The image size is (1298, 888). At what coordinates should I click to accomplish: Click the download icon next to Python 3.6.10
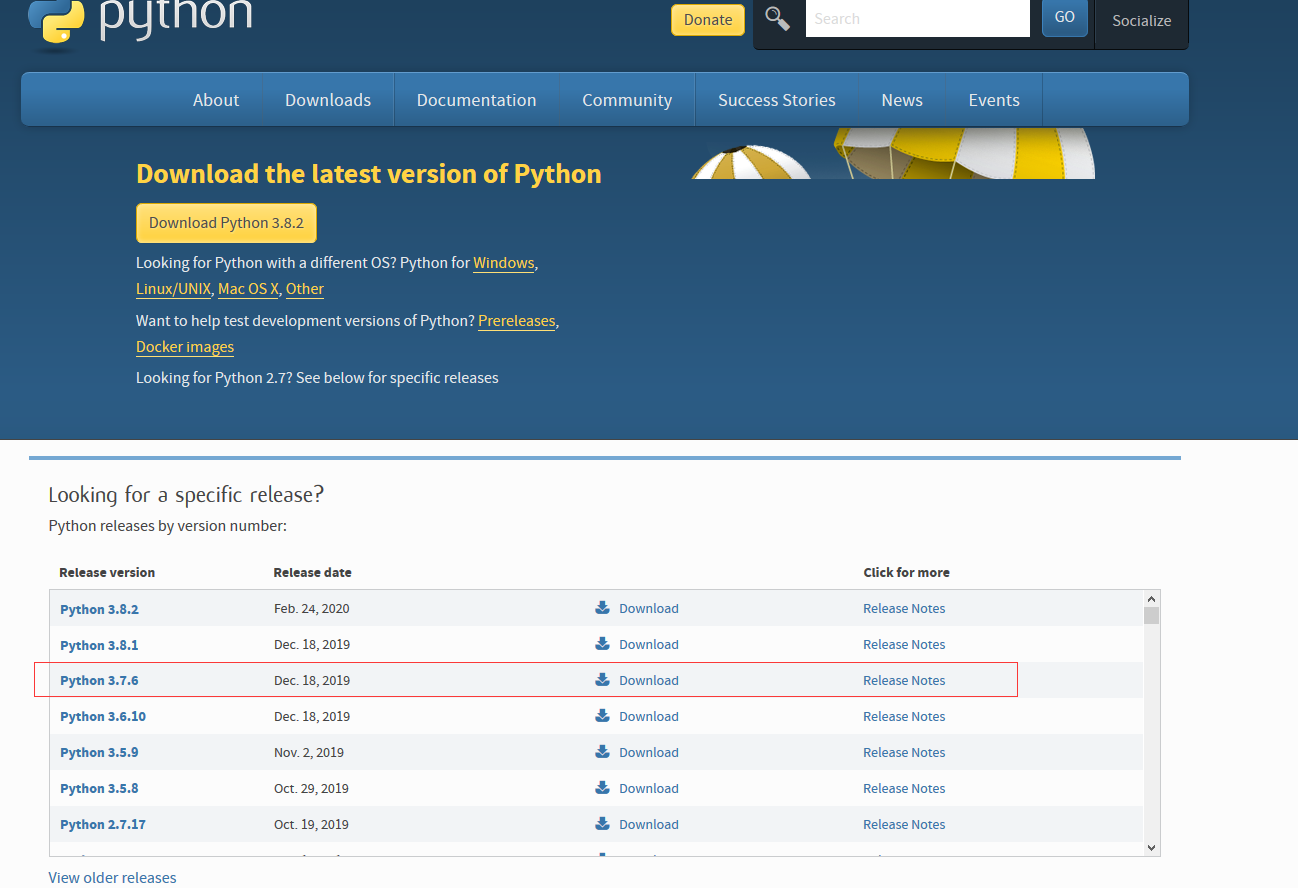point(601,715)
